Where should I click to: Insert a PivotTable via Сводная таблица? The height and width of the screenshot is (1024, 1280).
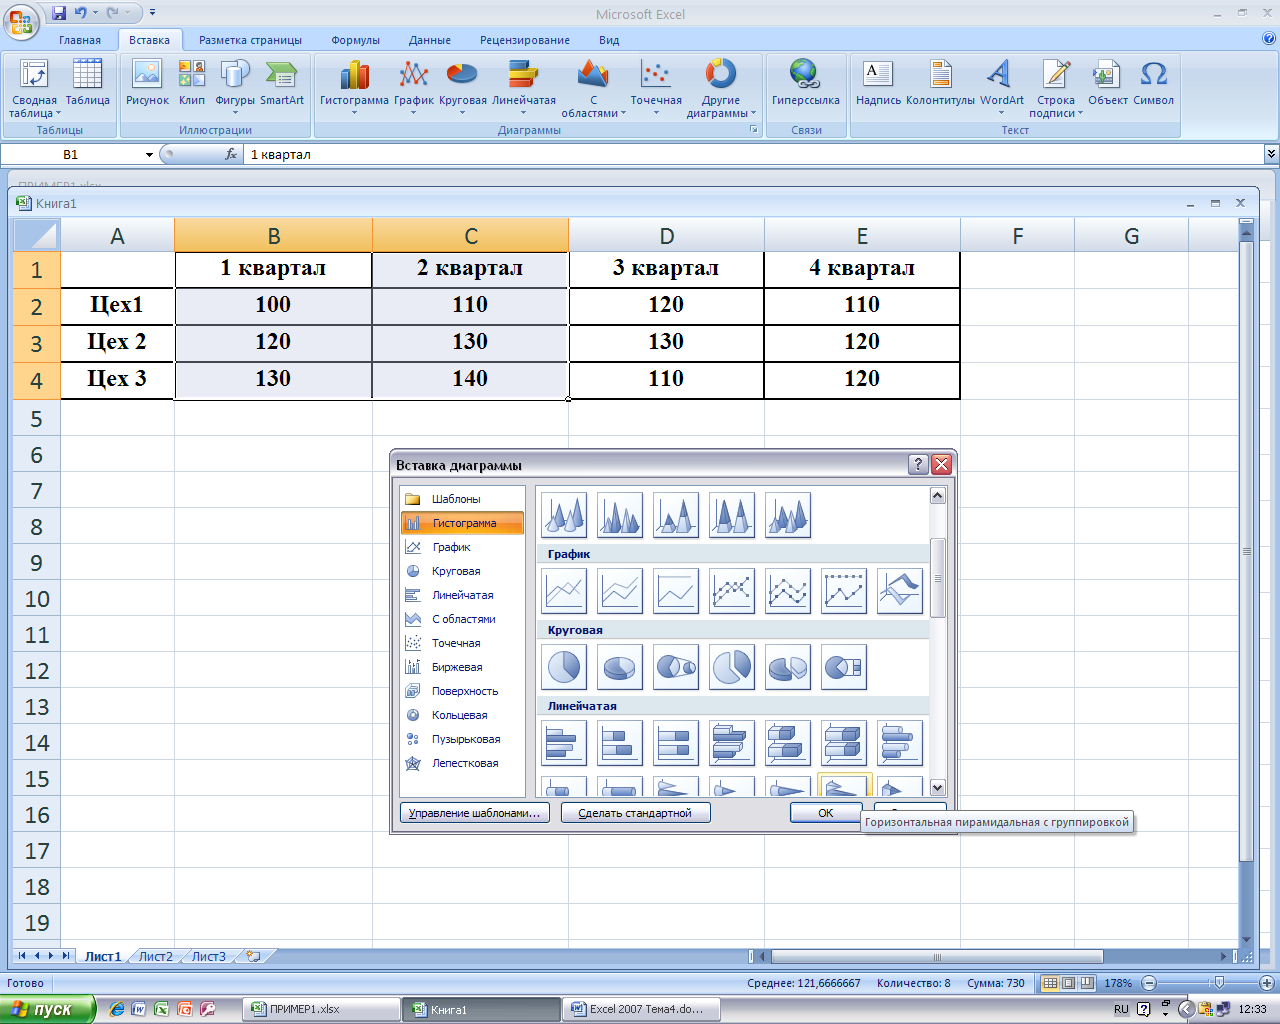point(34,88)
